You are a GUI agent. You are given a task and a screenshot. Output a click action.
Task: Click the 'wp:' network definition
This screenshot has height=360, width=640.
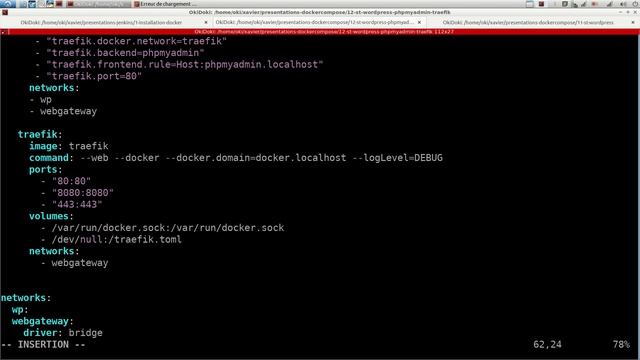click(20, 309)
